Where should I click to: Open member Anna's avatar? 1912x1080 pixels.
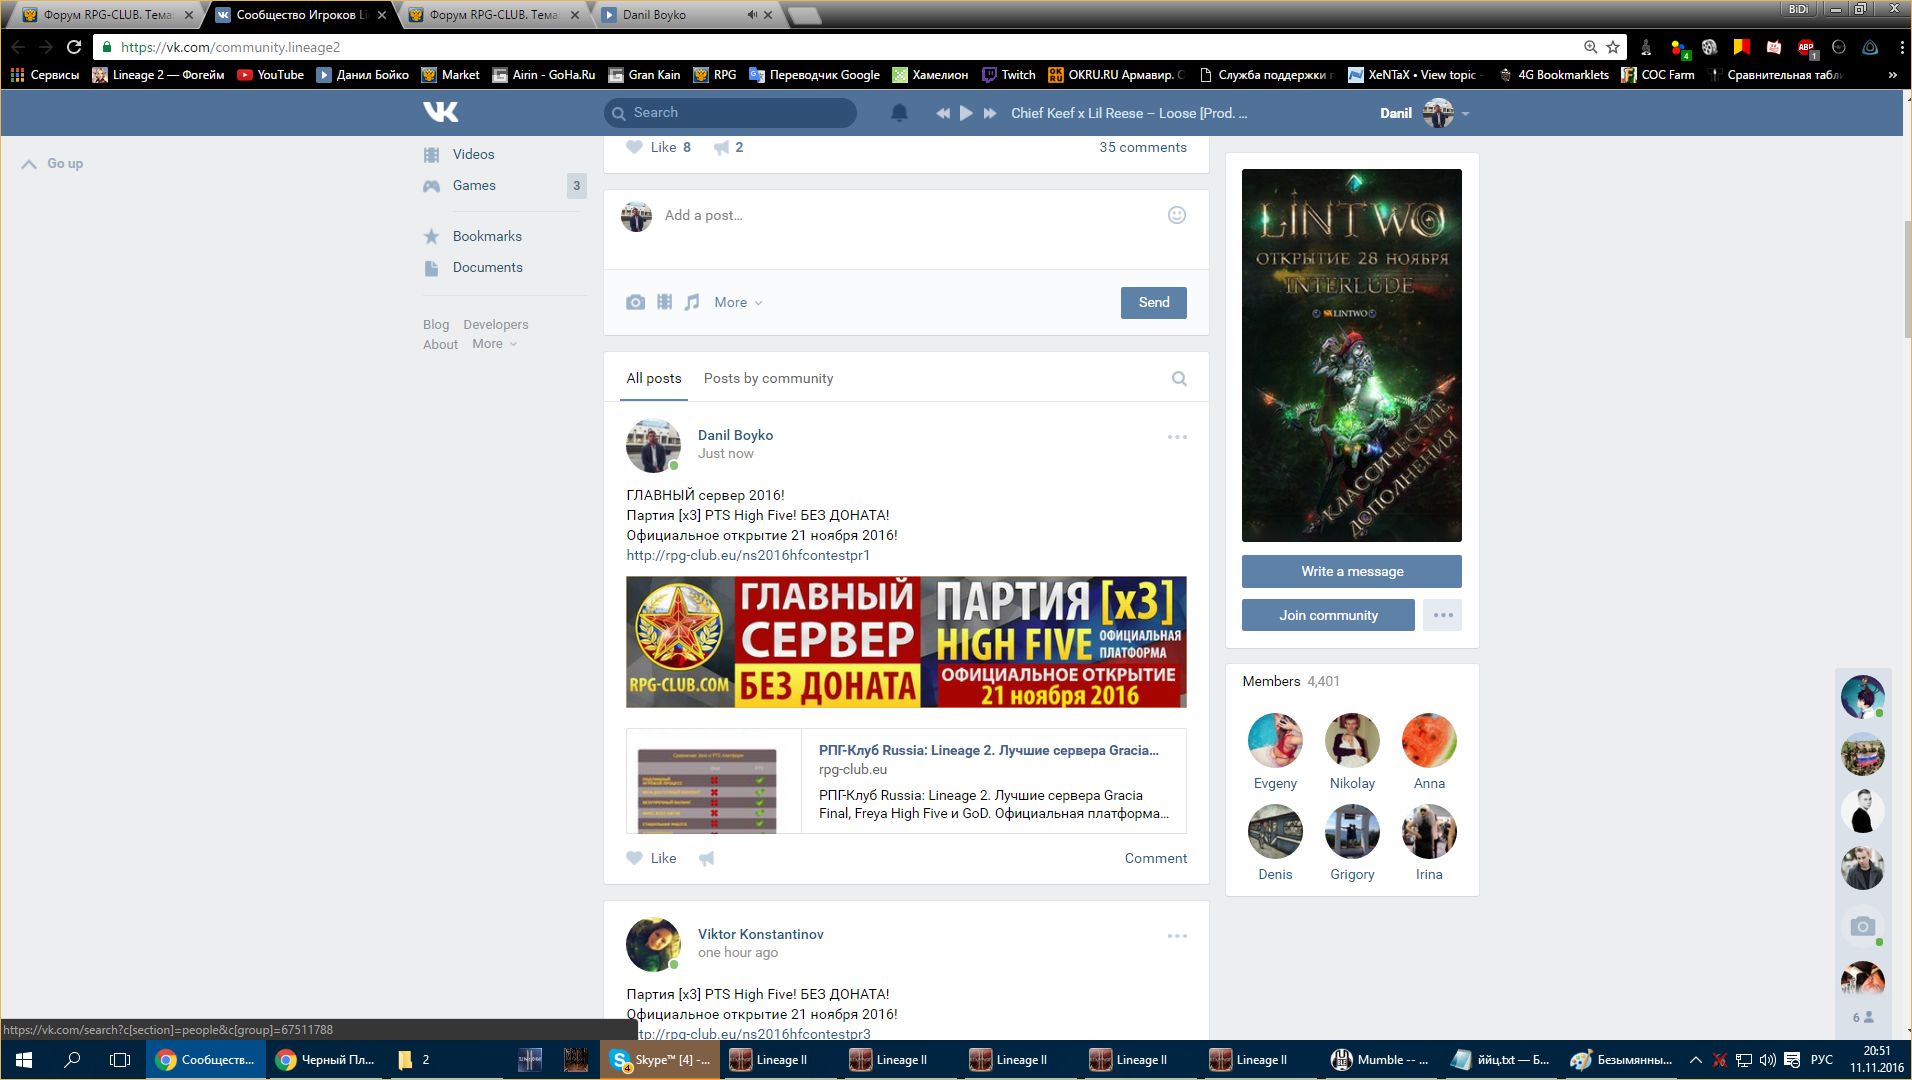[1429, 740]
